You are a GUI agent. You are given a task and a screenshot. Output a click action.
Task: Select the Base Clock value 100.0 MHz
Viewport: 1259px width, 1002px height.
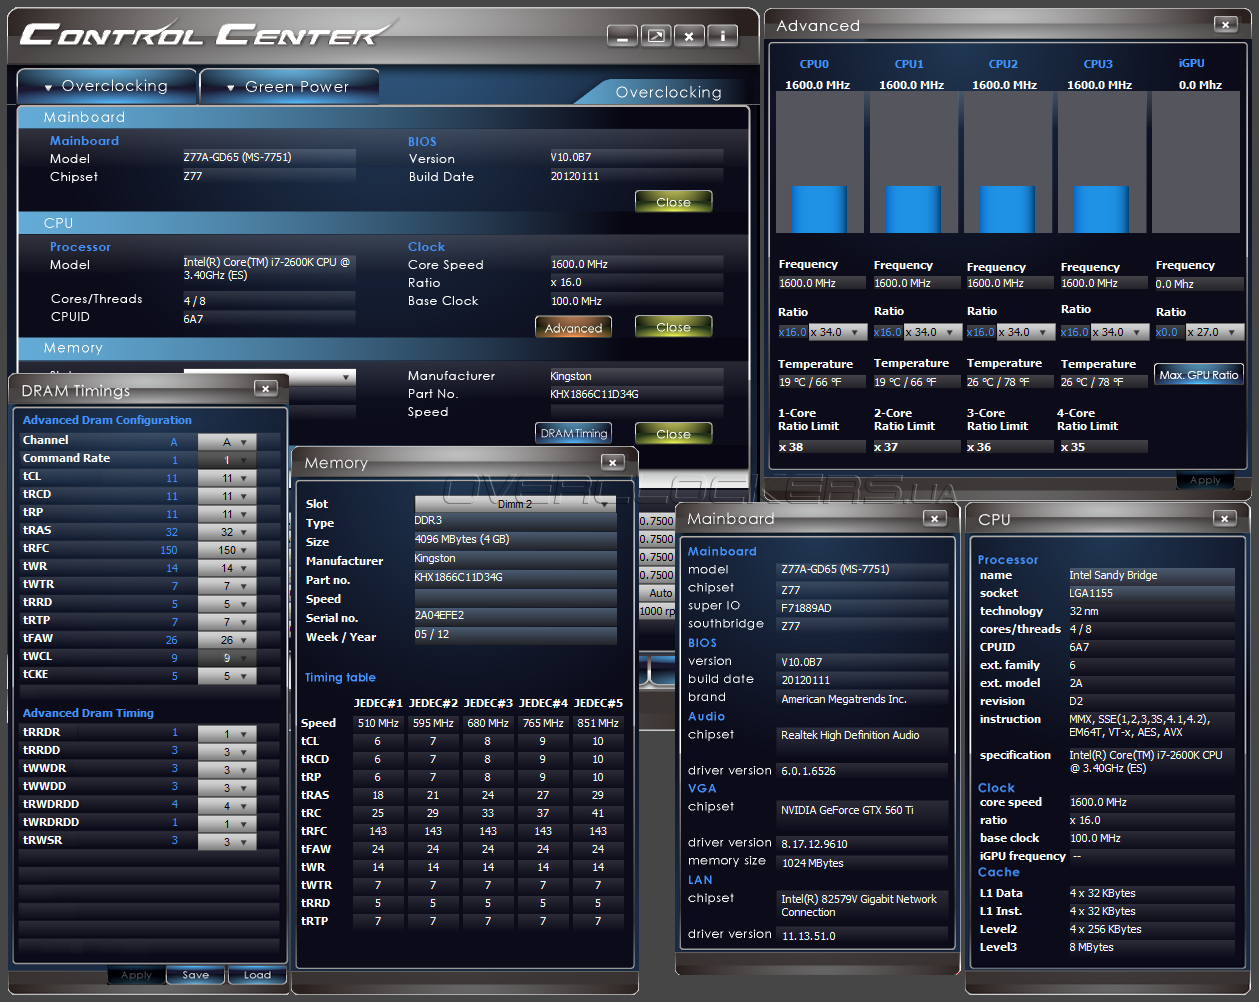pyautogui.click(x=636, y=302)
